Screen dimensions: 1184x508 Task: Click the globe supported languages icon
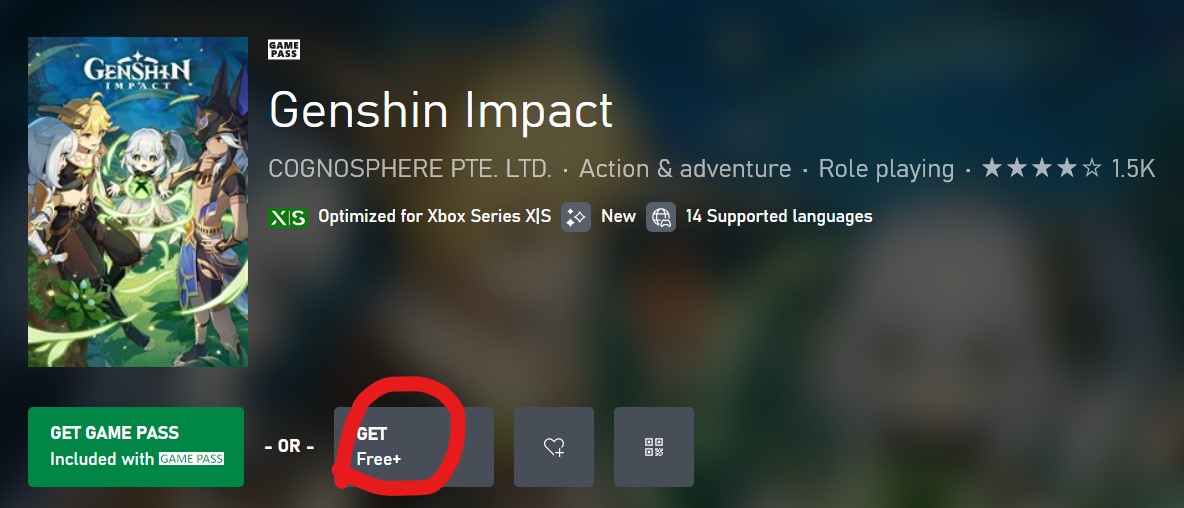coord(661,217)
